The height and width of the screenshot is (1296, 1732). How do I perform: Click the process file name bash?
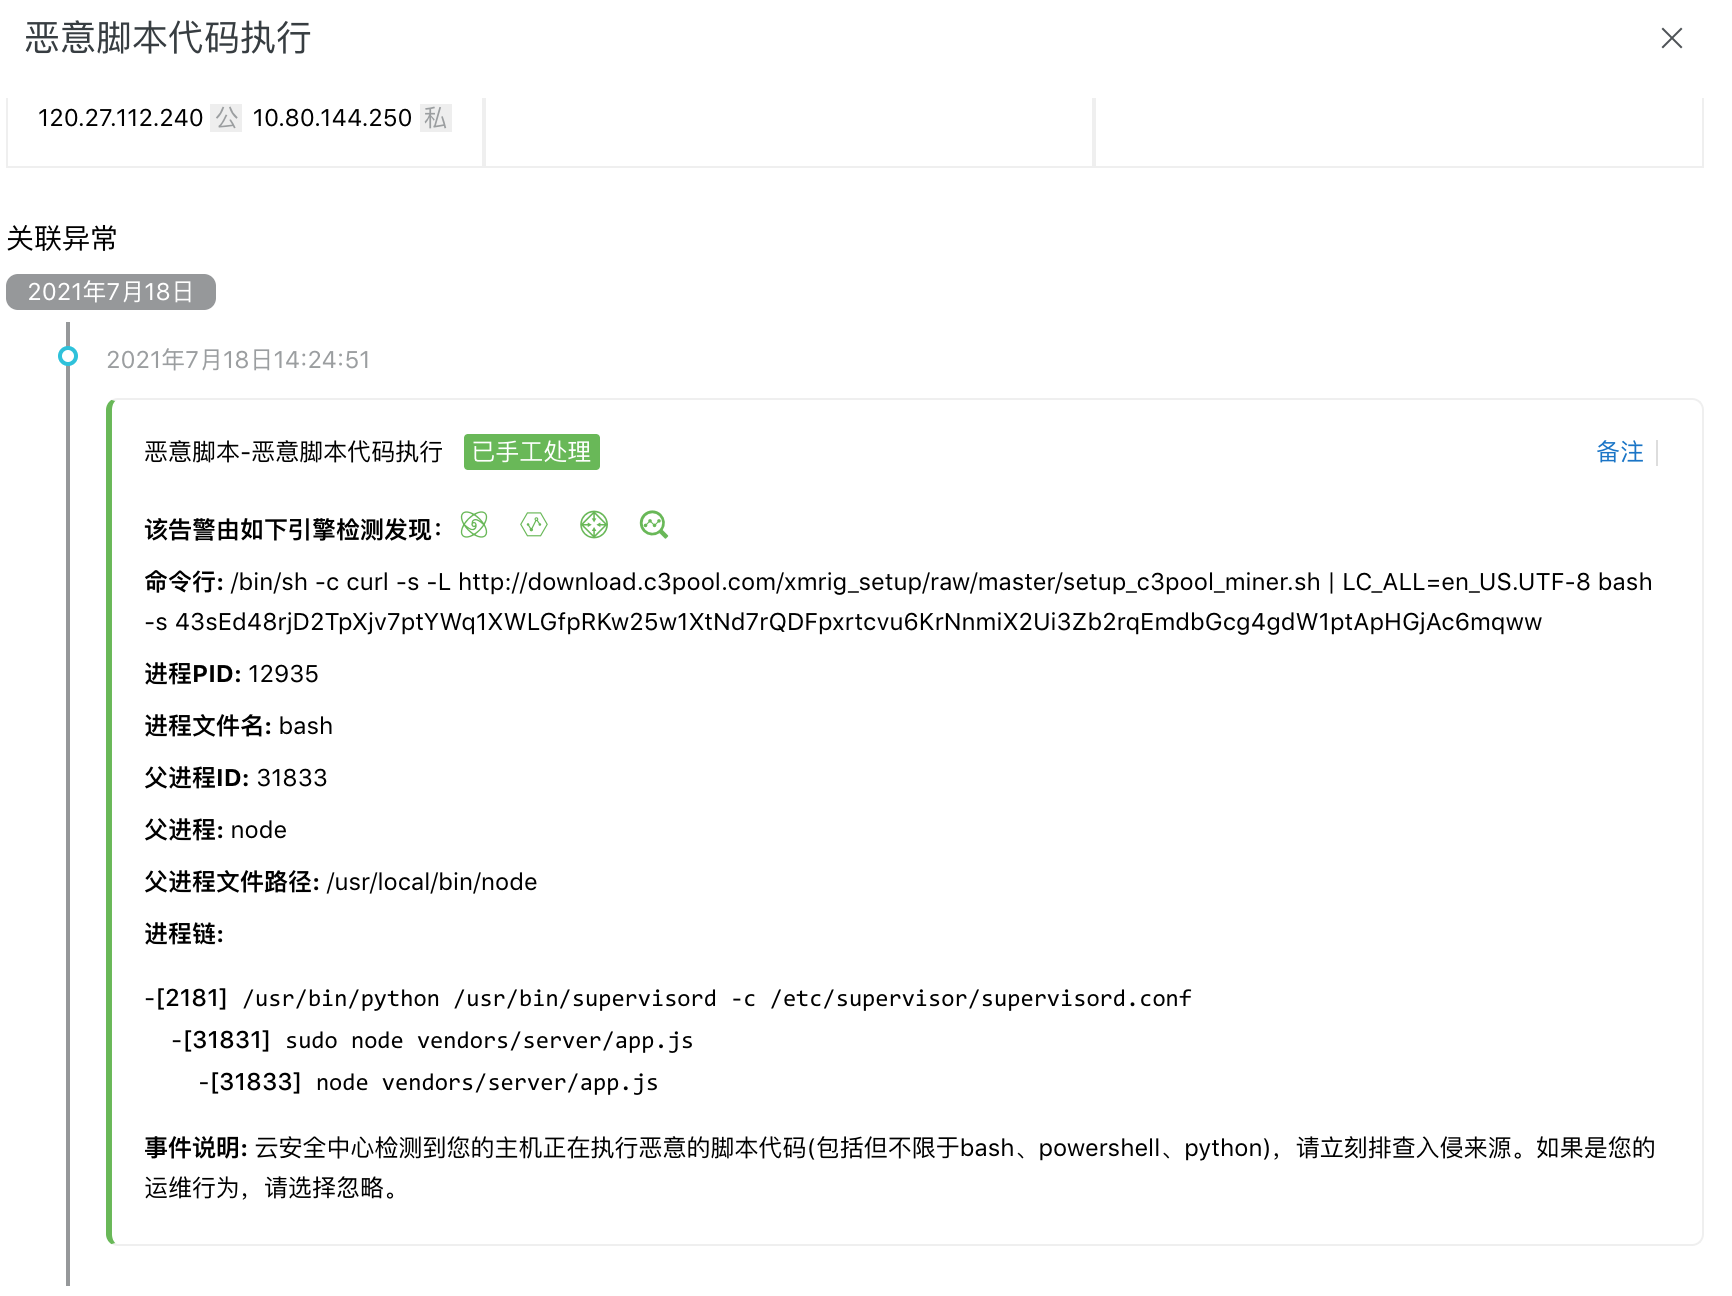point(306,726)
